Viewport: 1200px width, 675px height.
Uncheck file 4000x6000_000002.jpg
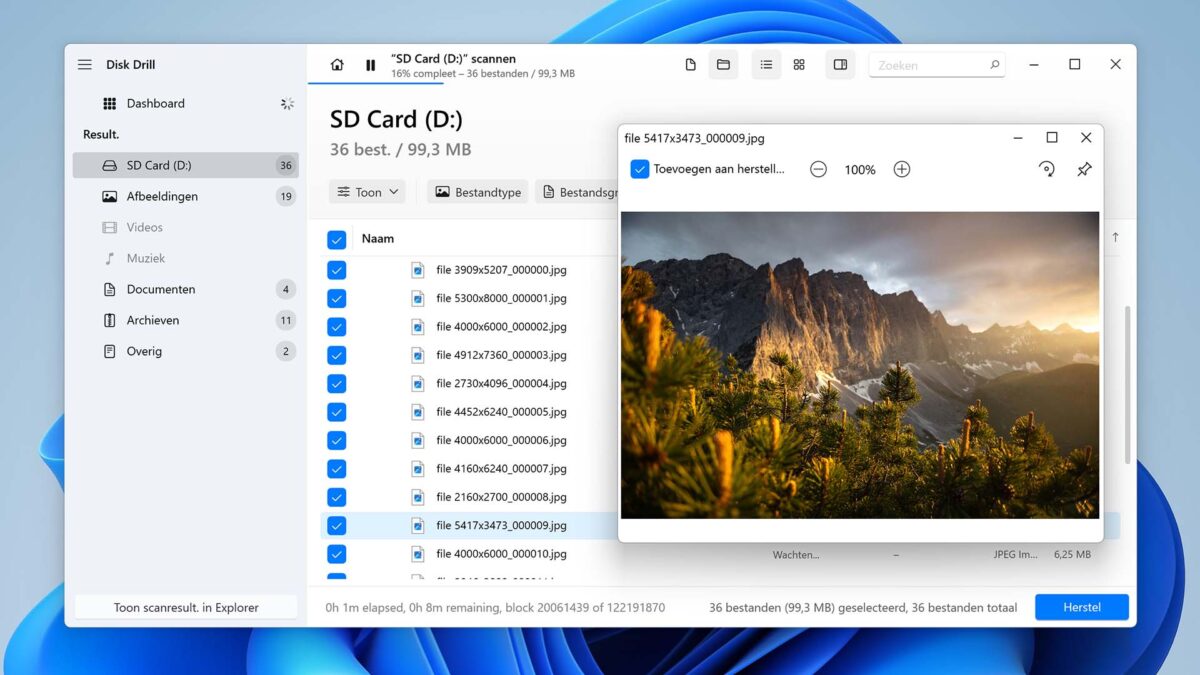337,327
